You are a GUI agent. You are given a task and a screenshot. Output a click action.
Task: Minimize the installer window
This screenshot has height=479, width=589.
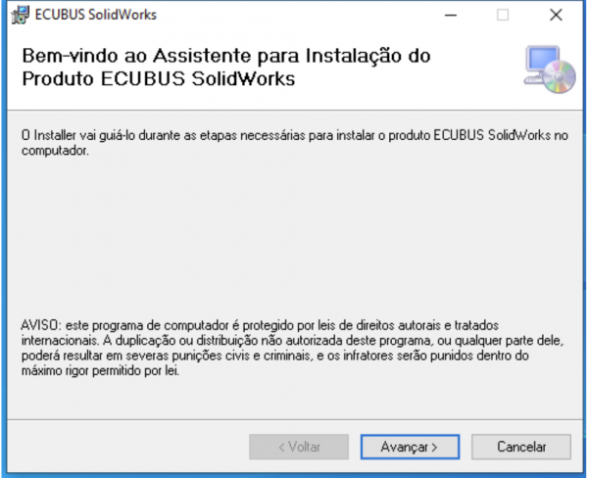pyautogui.click(x=451, y=15)
